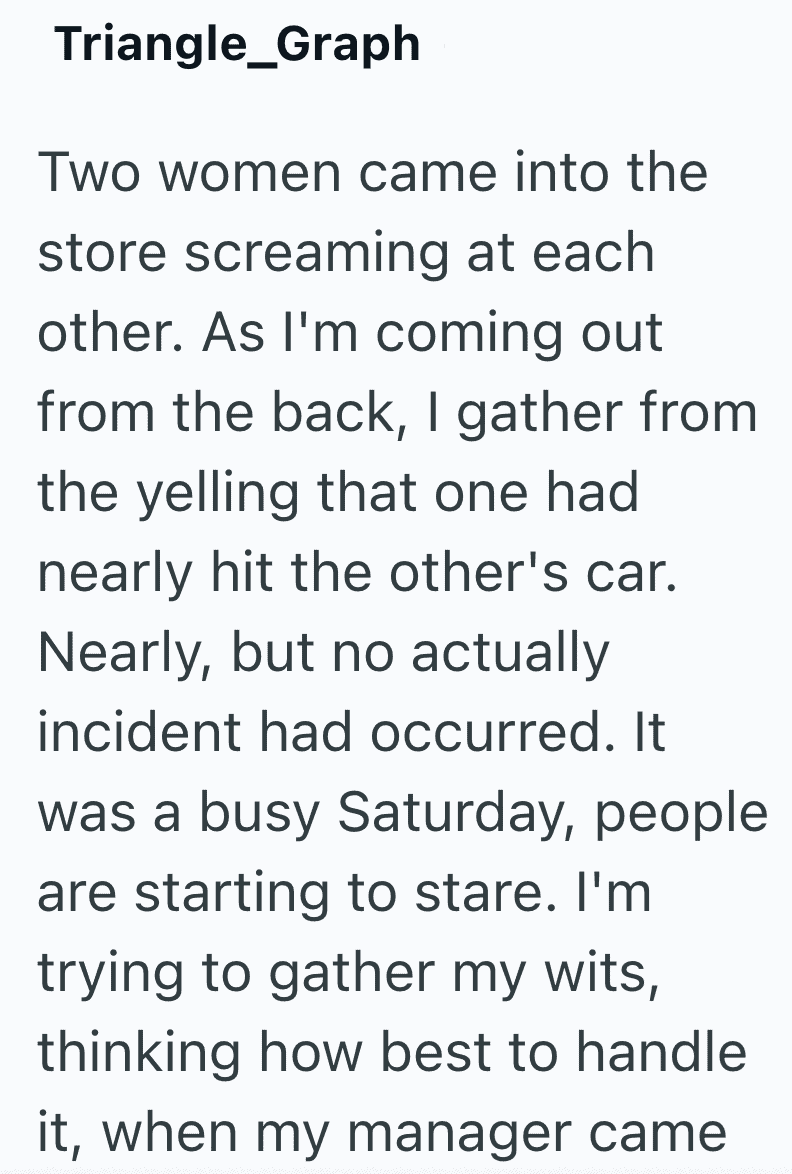The width and height of the screenshot is (792, 1174).
Task: Click the word 'people' after Saturday
Action: point(682,815)
